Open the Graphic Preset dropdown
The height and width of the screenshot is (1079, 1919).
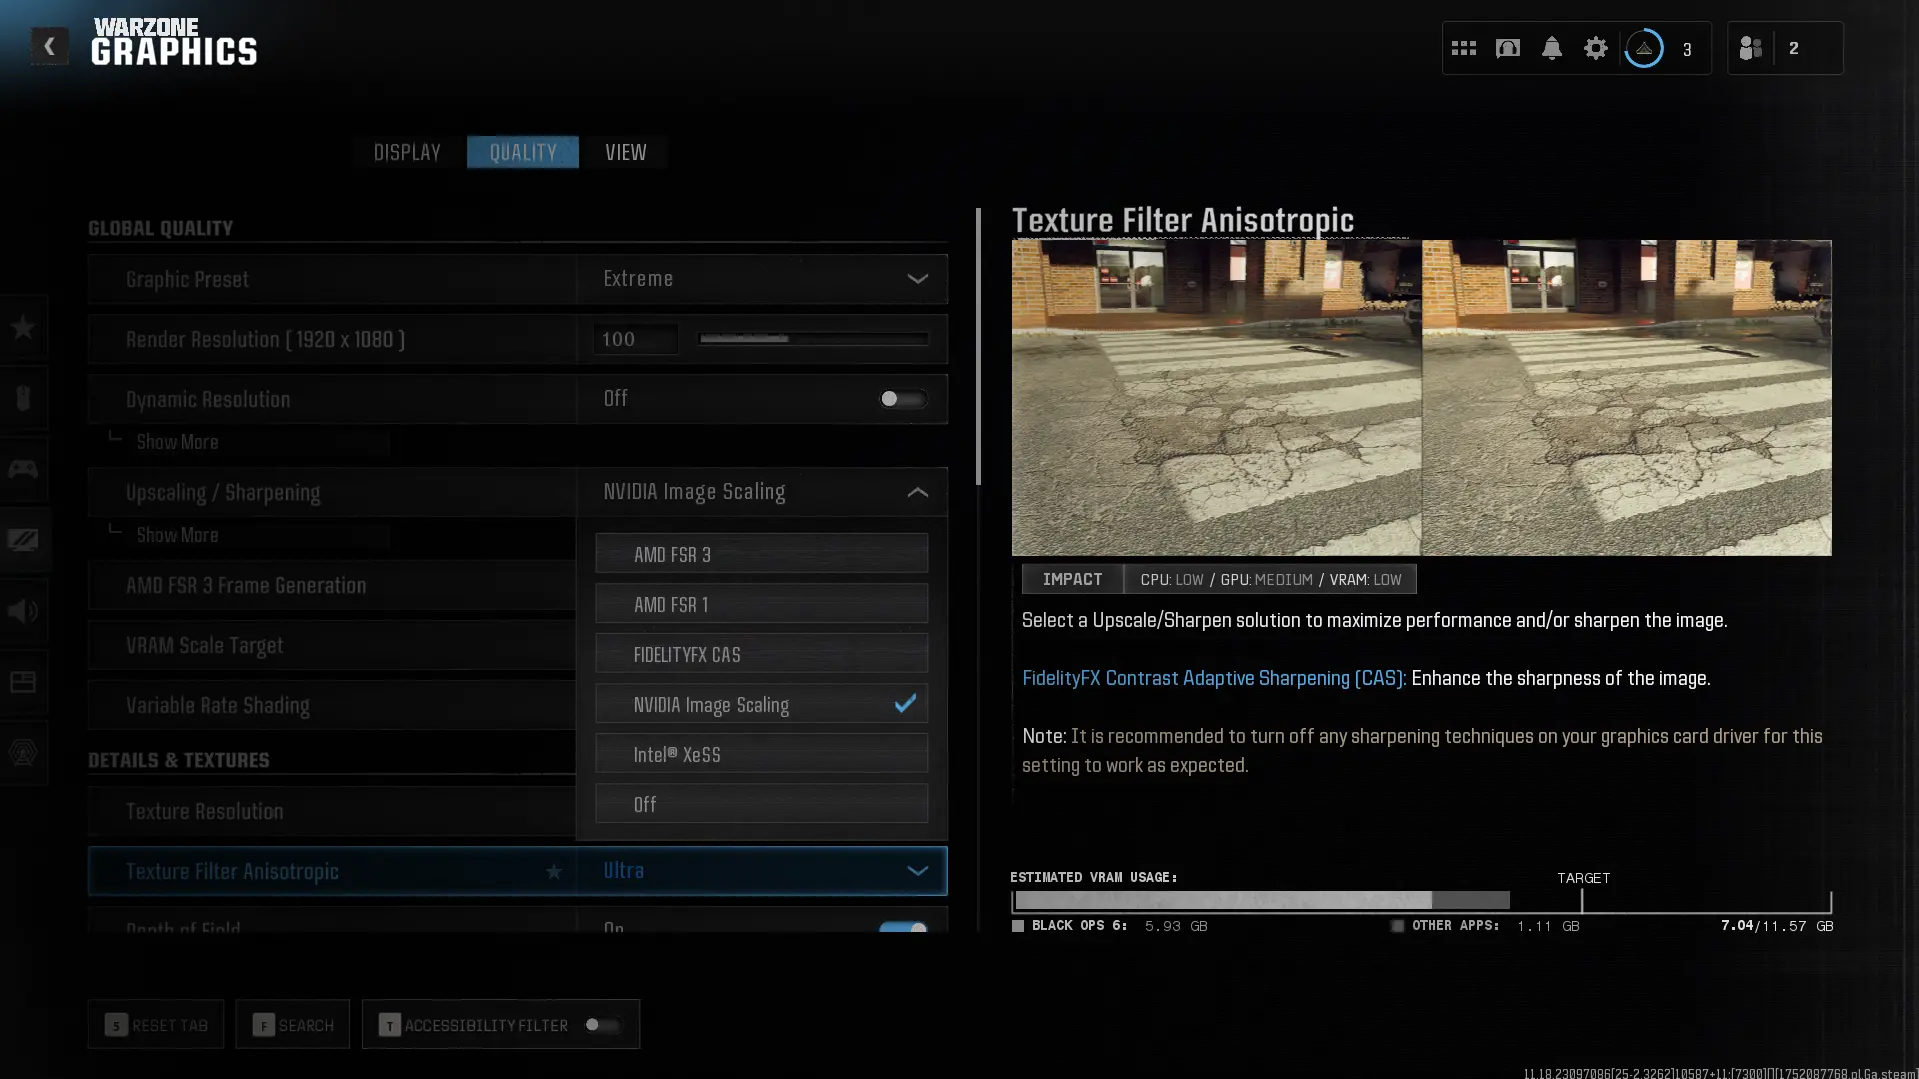[x=762, y=279]
